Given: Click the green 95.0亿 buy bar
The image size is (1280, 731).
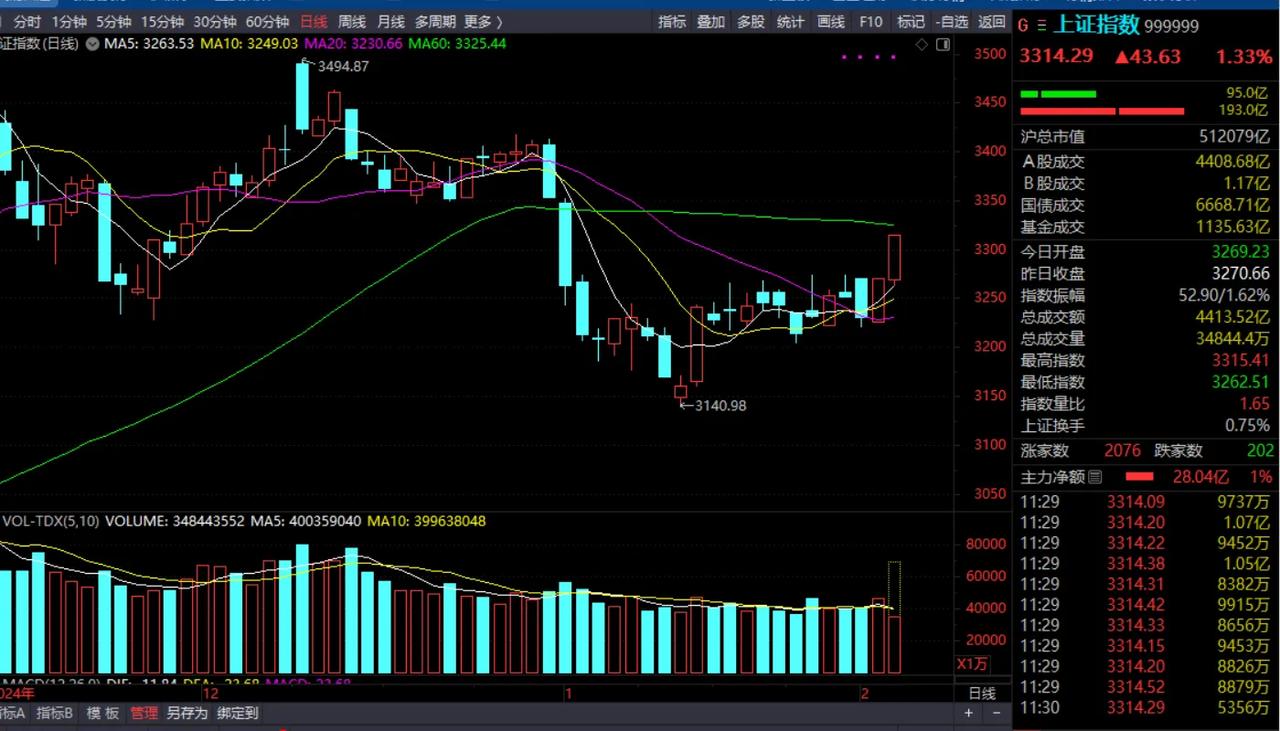Looking at the screenshot, I should (1058, 94).
